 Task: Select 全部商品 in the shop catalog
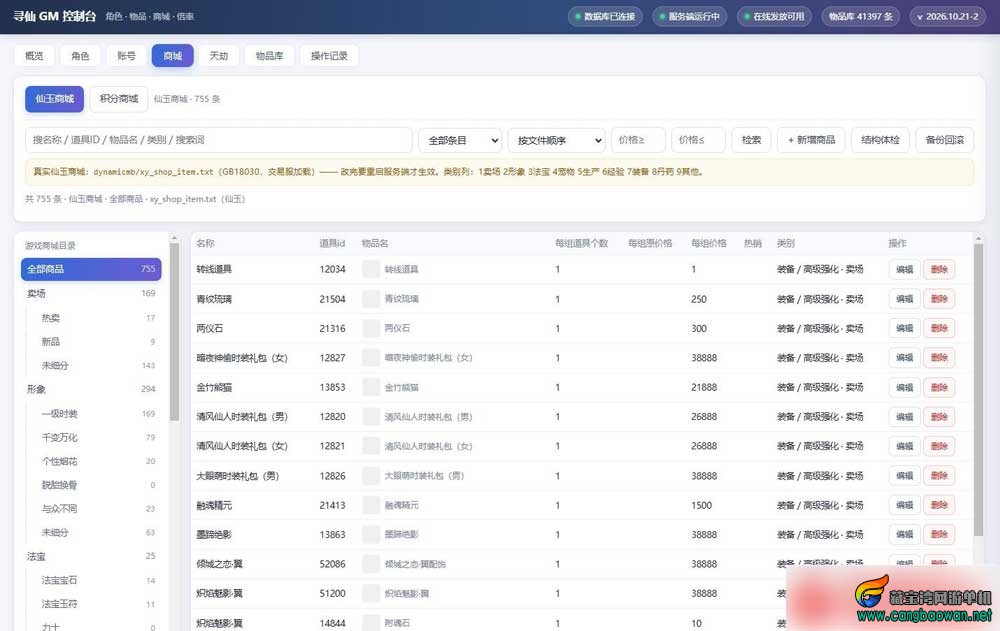click(x=91, y=269)
